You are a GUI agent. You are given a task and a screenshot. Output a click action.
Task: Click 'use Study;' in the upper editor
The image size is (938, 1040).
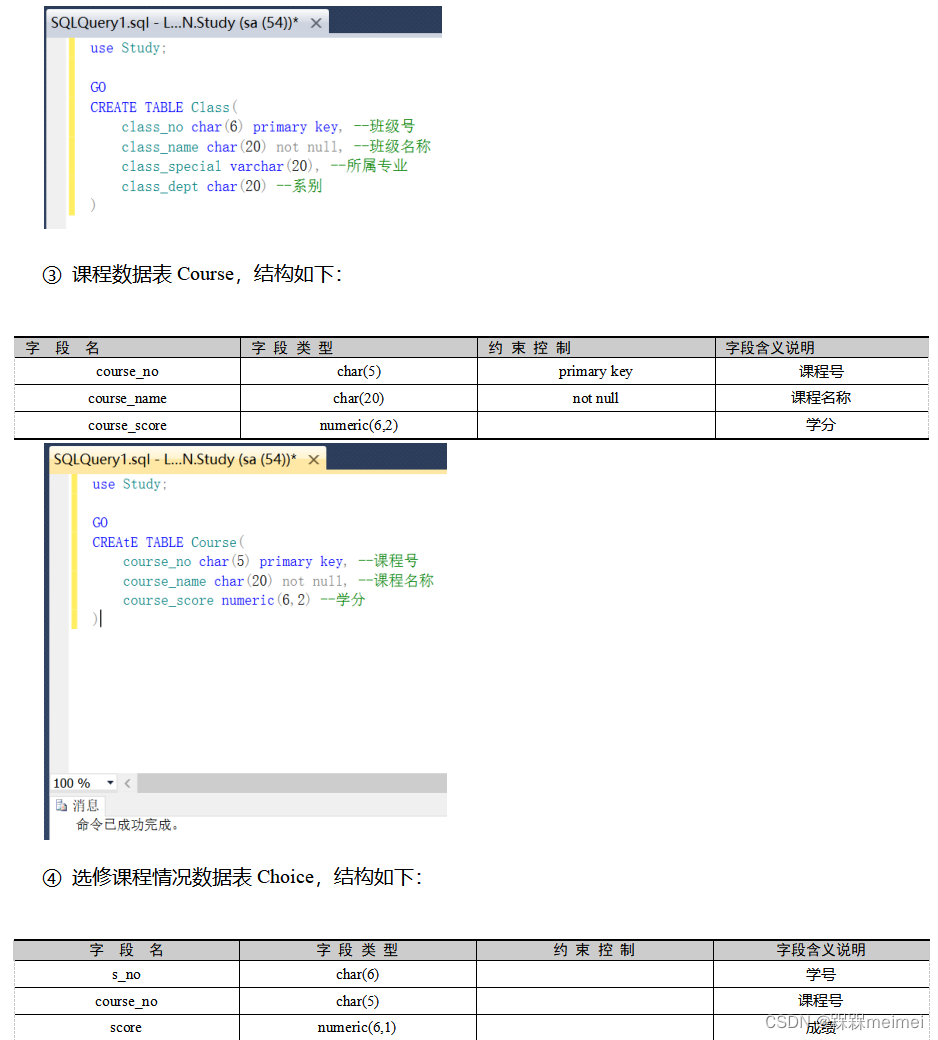(x=129, y=48)
